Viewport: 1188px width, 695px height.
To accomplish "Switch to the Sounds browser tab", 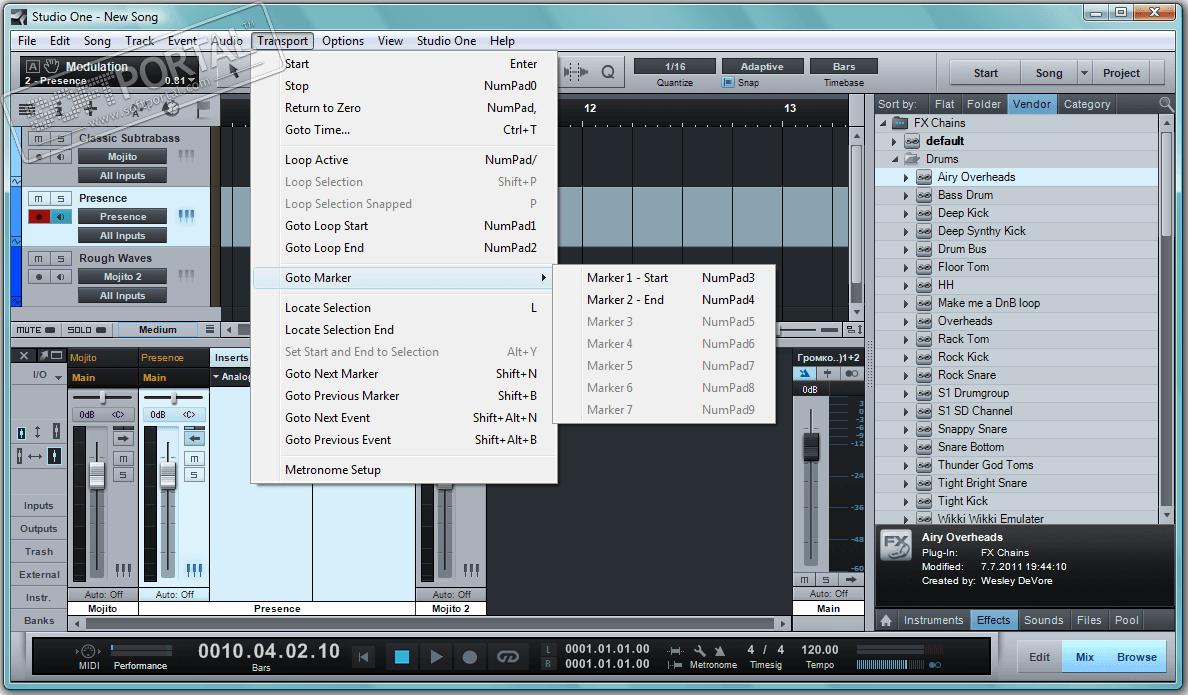I will coord(1043,620).
